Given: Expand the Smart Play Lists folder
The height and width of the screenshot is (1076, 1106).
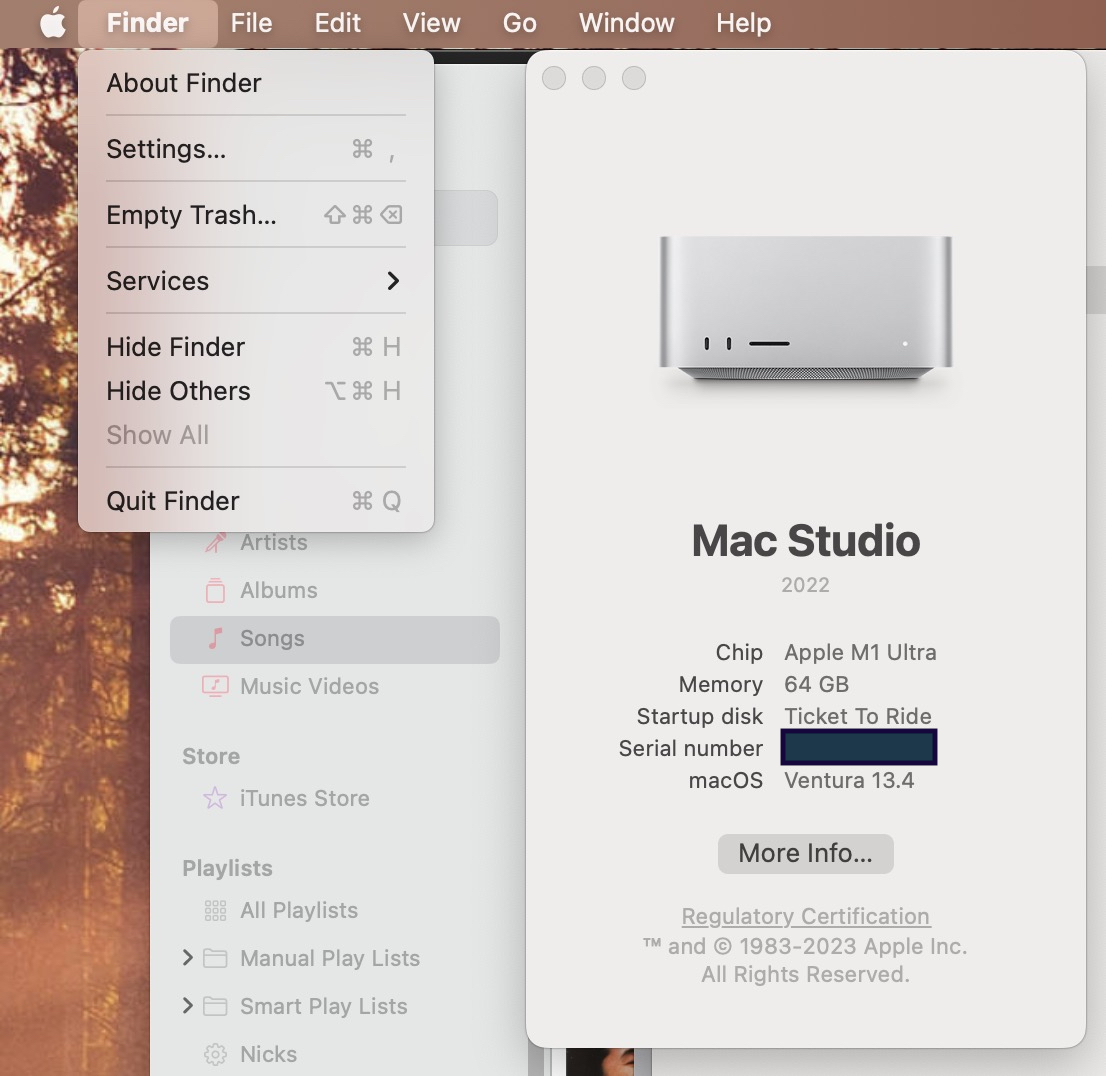Looking at the screenshot, I should pyautogui.click(x=188, y=1006).
